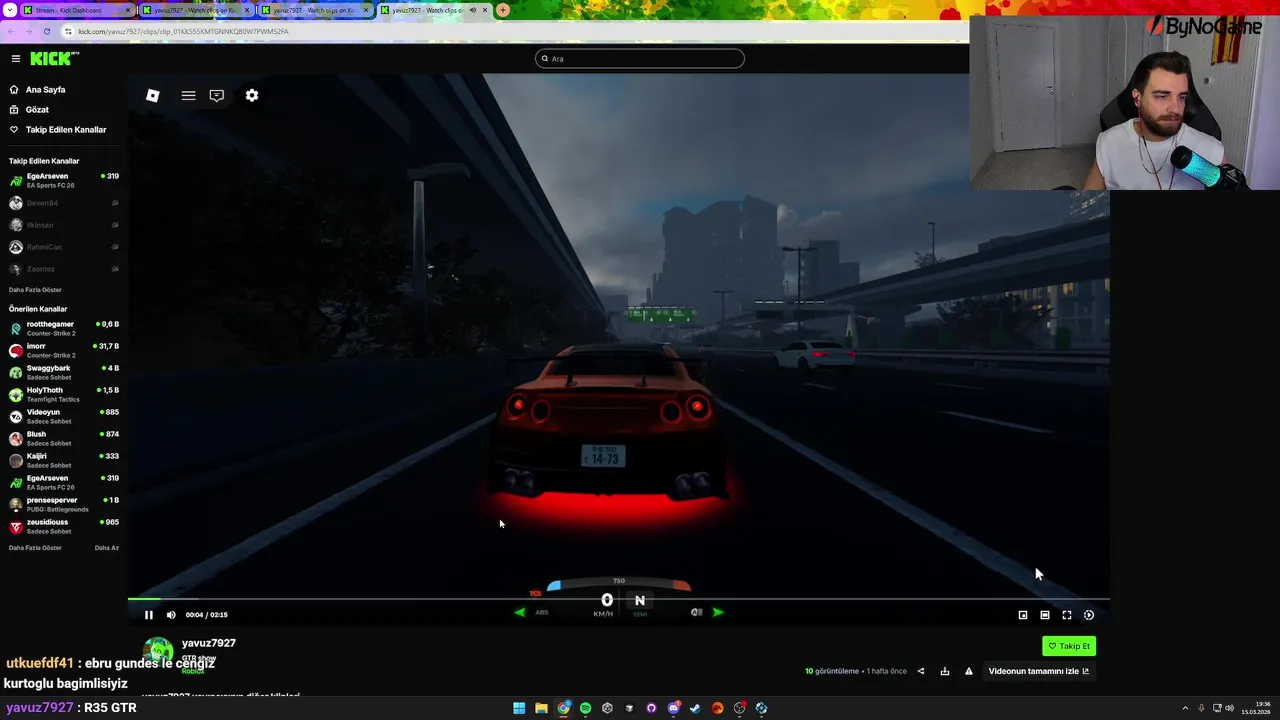Toggle the Kick sidebar hamburger menu
Image resolution: width=1280 pixels, height=720 pixels.
[16, 59]
